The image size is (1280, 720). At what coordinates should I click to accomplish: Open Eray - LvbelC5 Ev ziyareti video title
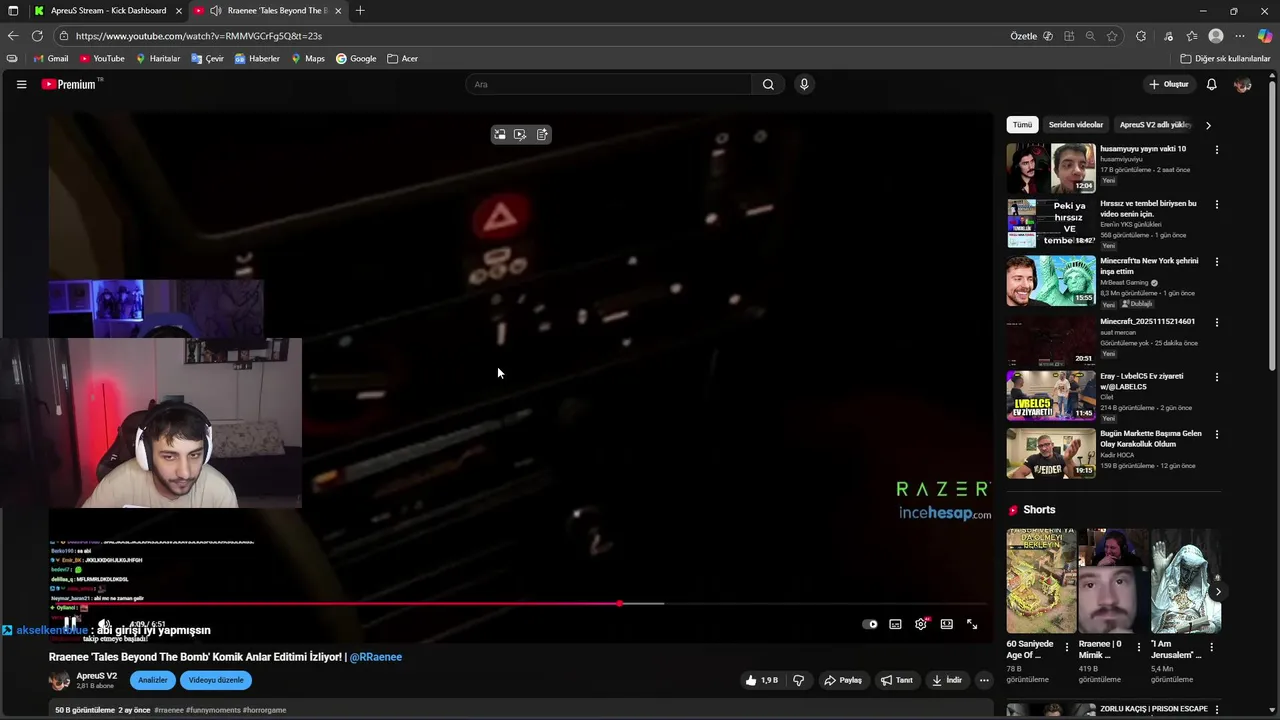[1142, 381]
